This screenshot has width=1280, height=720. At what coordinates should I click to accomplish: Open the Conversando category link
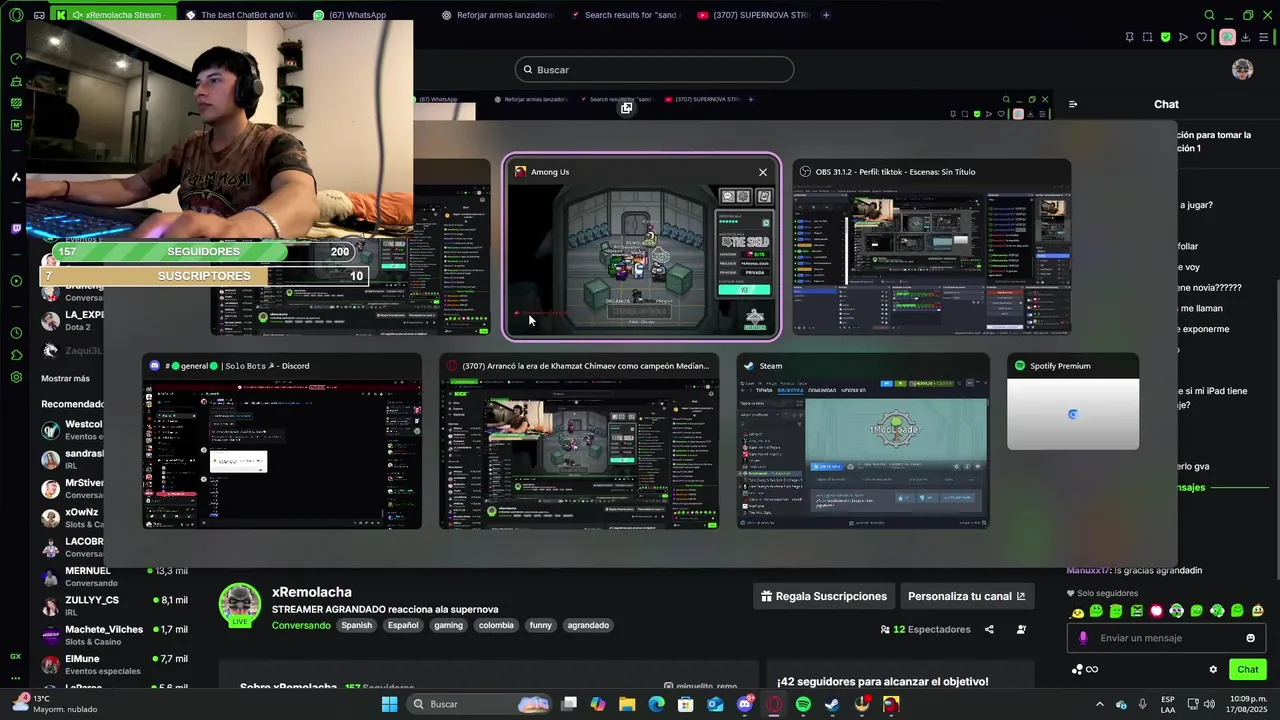(x=301, y=625)
